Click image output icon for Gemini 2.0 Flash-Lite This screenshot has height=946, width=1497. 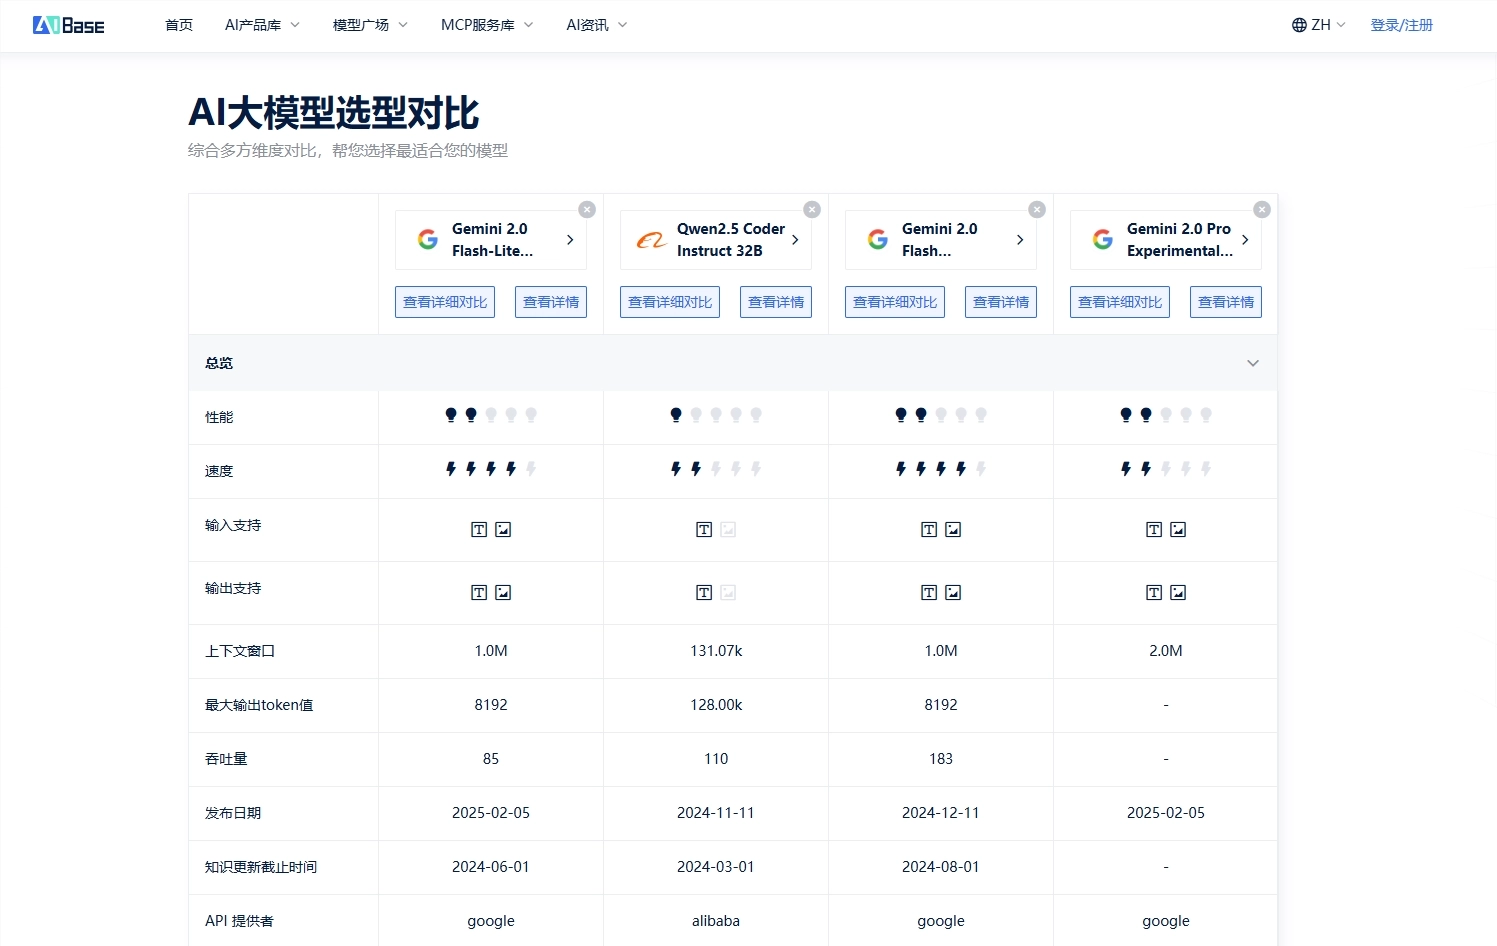coord(503,593)
